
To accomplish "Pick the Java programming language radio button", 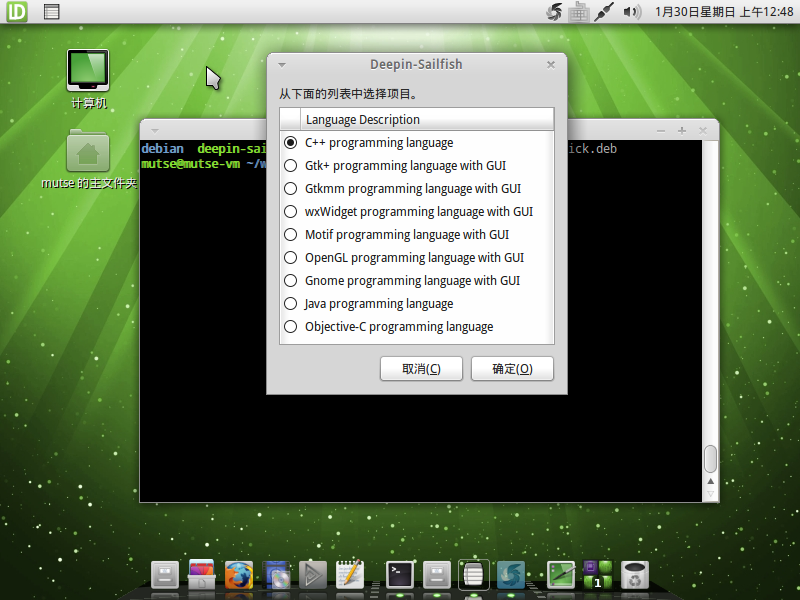I will (290, 304).
